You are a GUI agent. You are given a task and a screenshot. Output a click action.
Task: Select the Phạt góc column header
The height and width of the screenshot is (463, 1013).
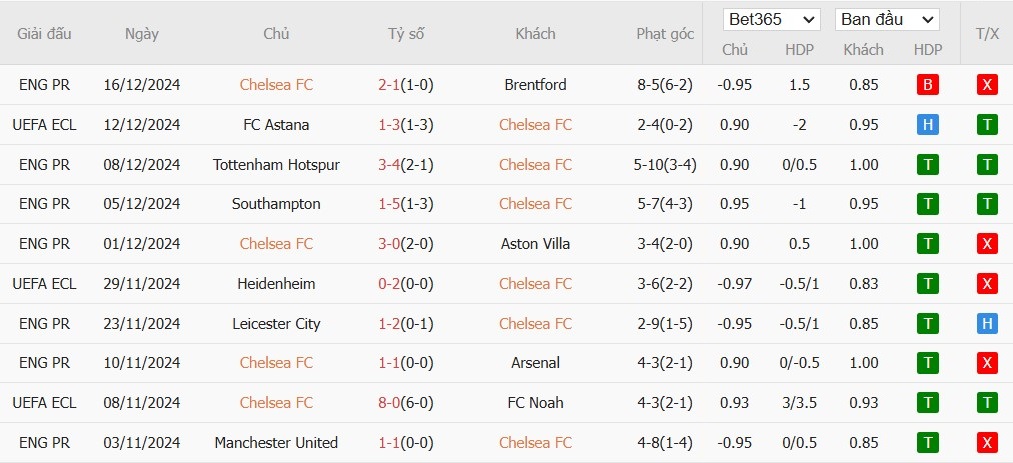tap(665, 34)
